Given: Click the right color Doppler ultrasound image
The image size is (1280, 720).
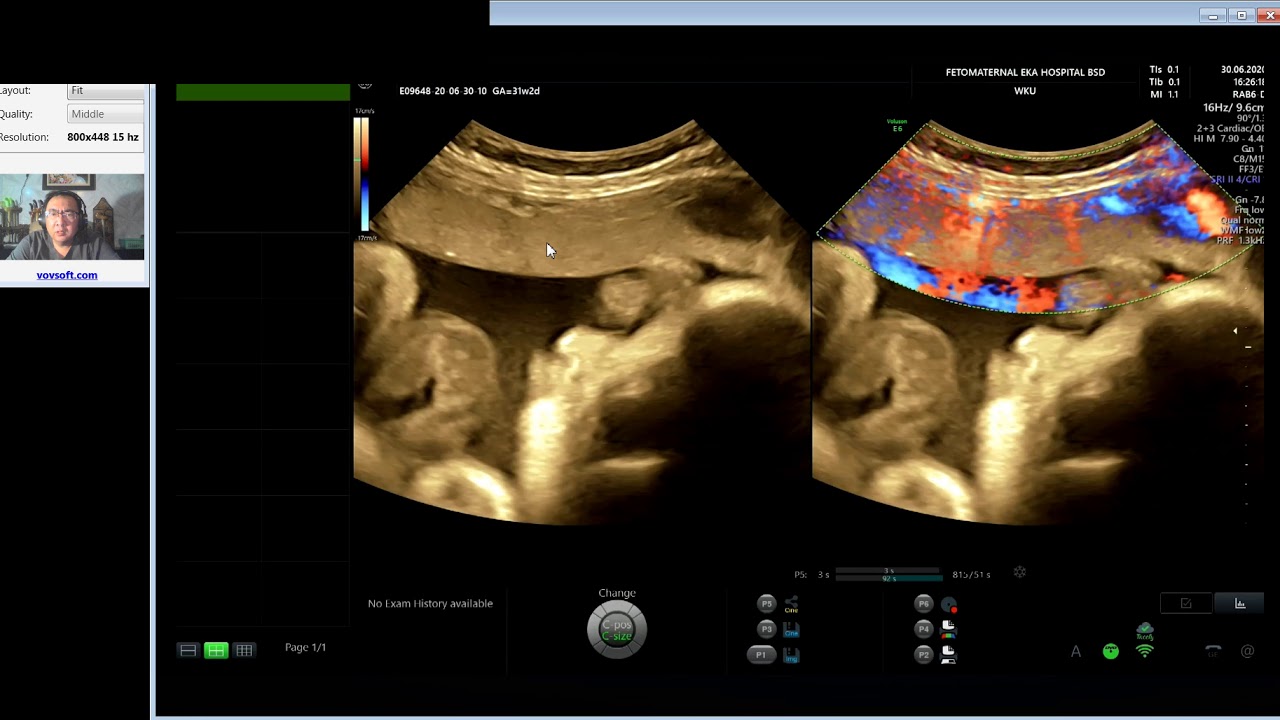Looking at the screenshot, I should click(x=1037, y=321).
